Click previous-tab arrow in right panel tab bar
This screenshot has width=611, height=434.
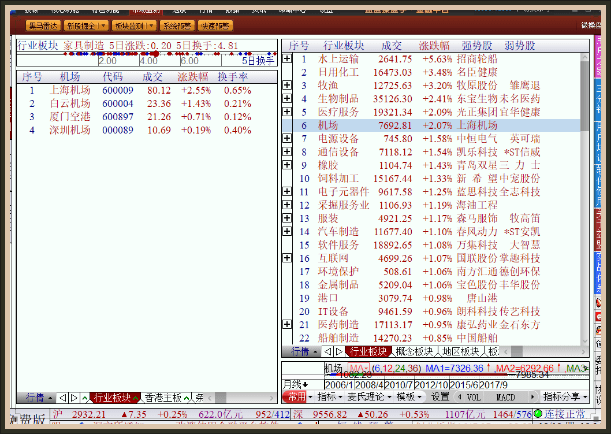click(x=328, y=351)
